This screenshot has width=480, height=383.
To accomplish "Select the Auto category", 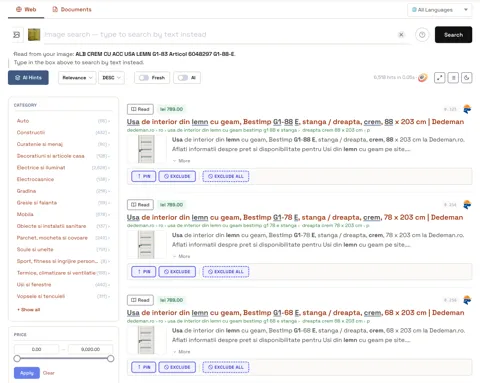I will tap(23, 121).
